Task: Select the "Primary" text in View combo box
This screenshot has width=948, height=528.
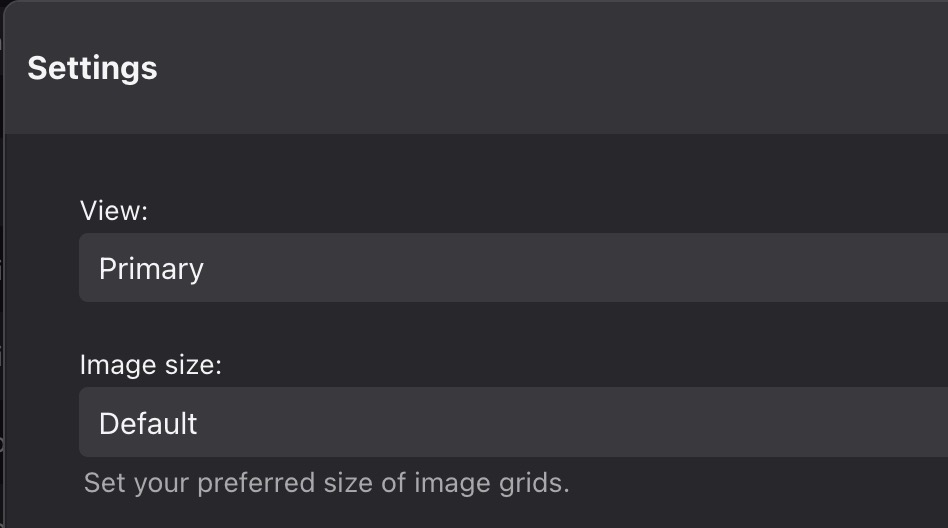Action: [x=151, y=269]
